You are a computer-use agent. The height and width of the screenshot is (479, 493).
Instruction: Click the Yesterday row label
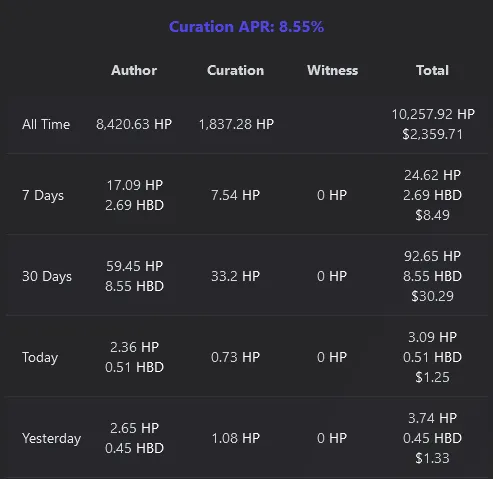click(51, 438)
